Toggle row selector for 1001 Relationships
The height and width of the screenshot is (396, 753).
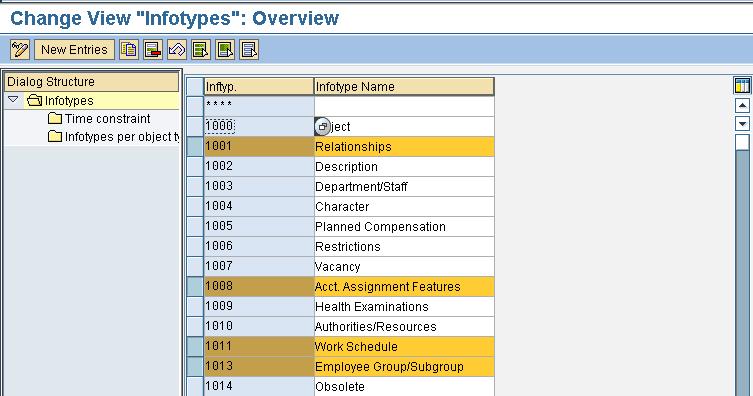coord(195,146)
